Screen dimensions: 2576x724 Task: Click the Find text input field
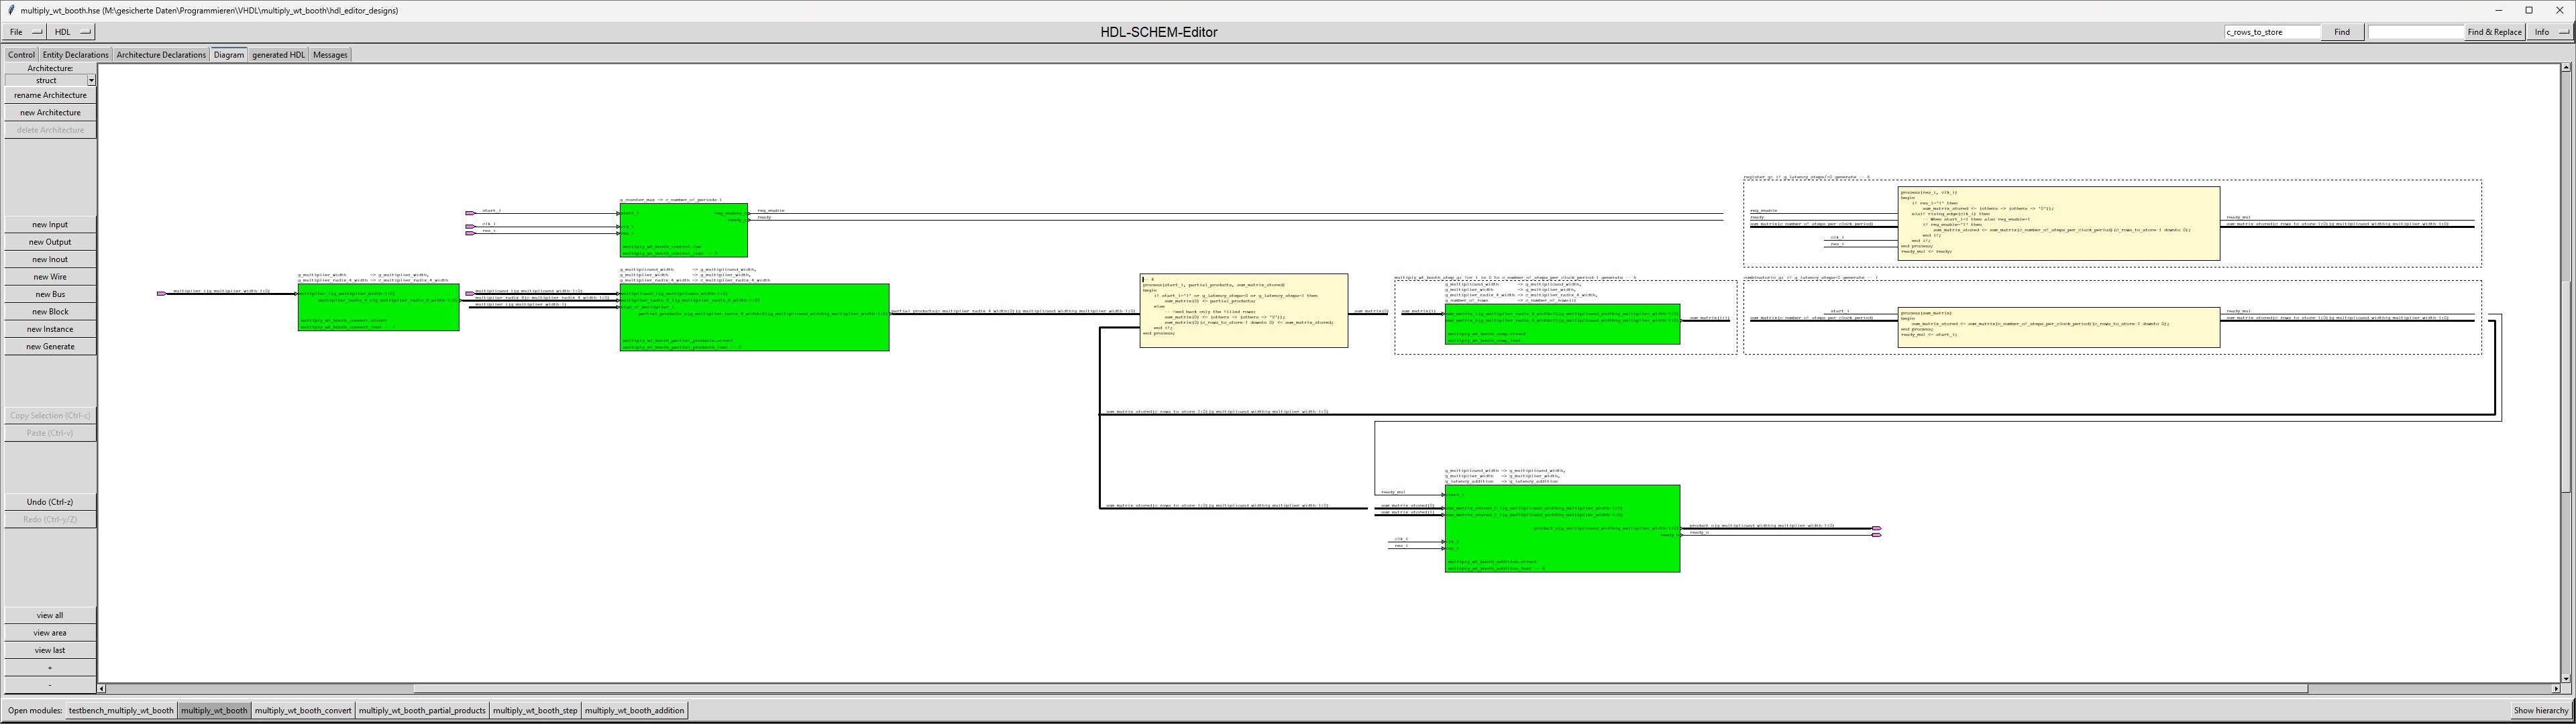tap(2272, 32)
